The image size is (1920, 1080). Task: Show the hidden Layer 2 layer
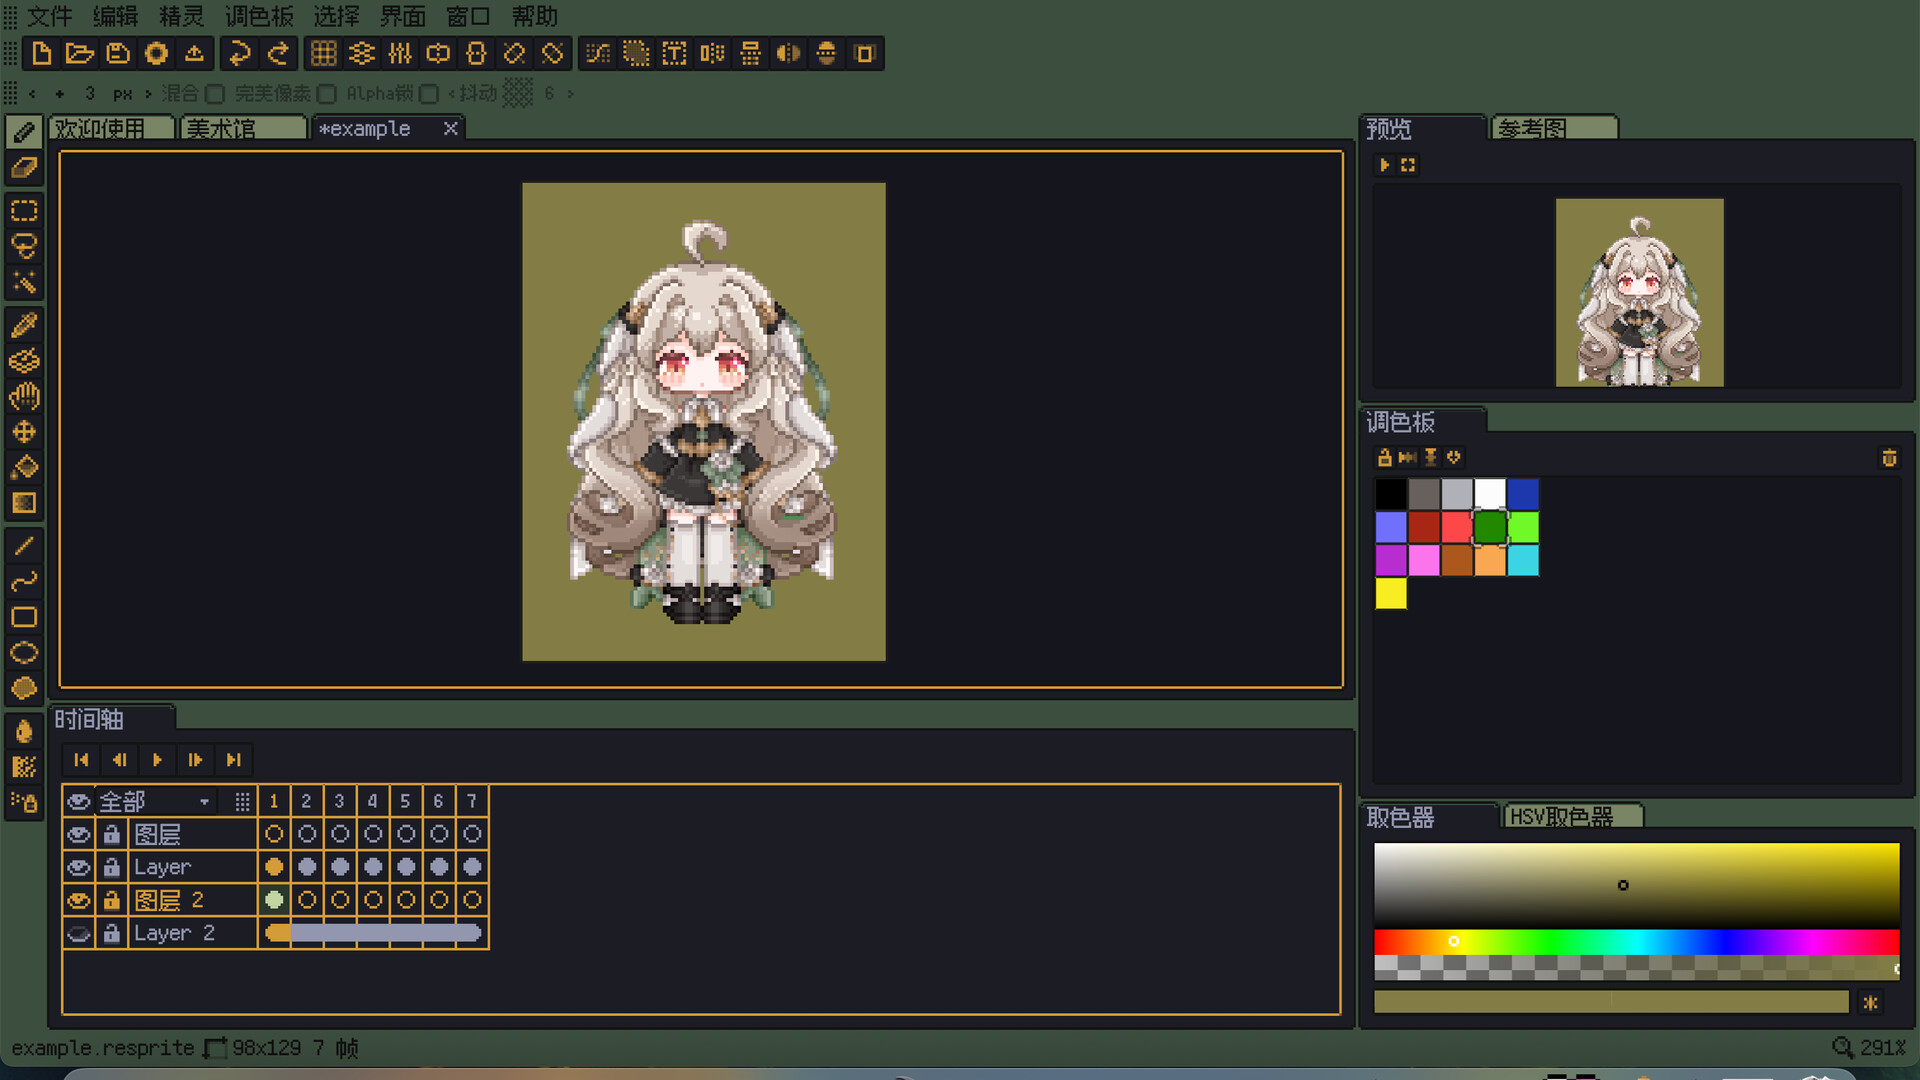click(78, 934)
